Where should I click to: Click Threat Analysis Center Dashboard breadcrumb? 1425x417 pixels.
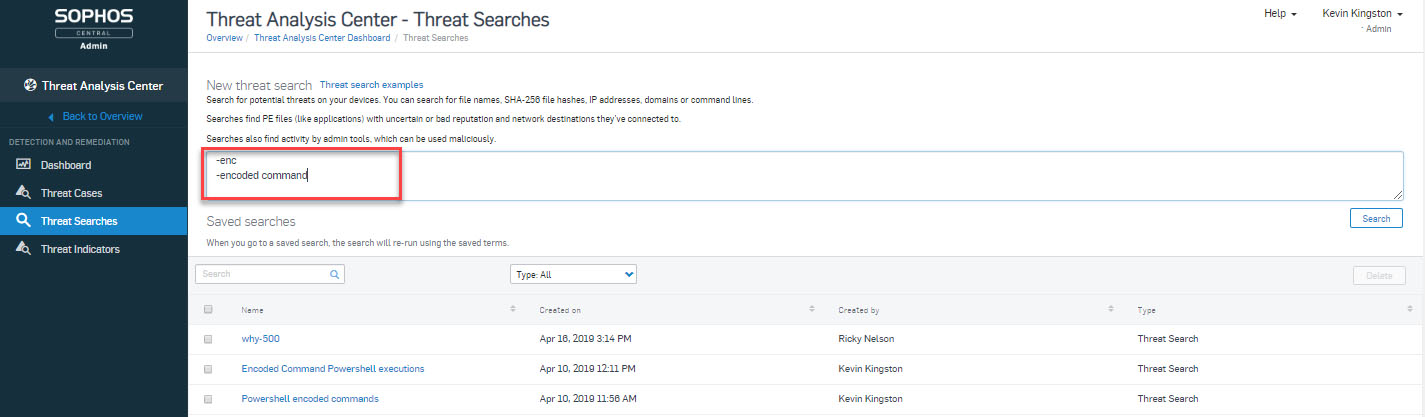(321, 38)
